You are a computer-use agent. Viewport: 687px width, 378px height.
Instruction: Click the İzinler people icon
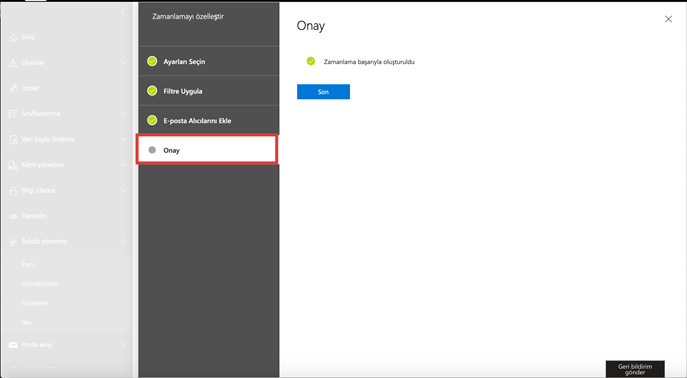(13, 88)
